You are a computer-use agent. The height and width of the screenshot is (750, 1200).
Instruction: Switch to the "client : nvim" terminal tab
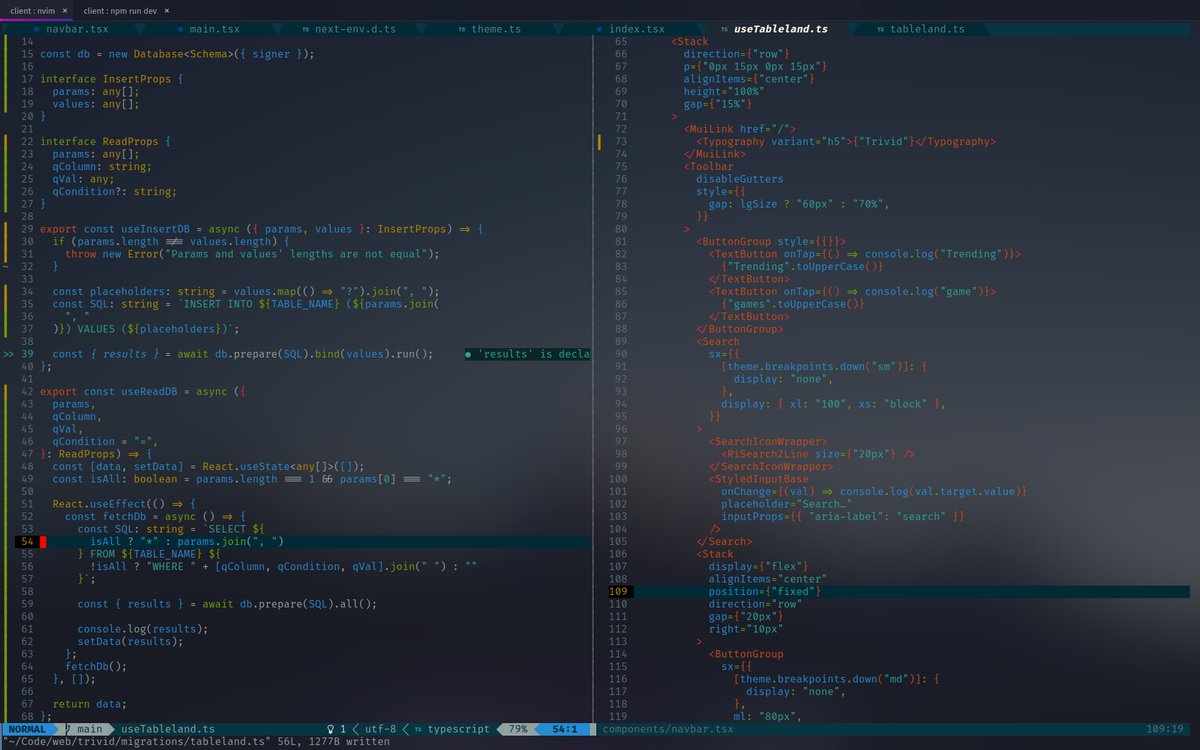click(37, 9)
